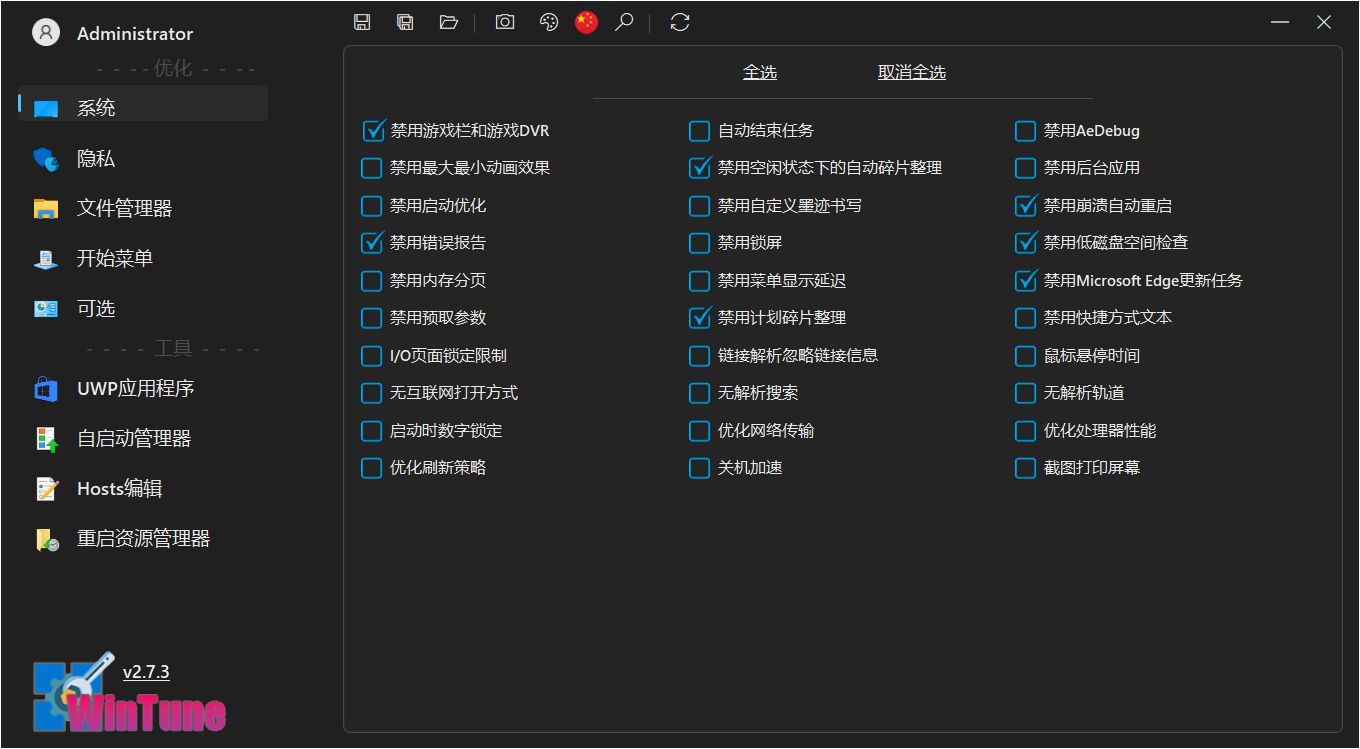Click the refresh icon in toolbar
Viewport: 1360px width, 749px height.
pos(680,22)
